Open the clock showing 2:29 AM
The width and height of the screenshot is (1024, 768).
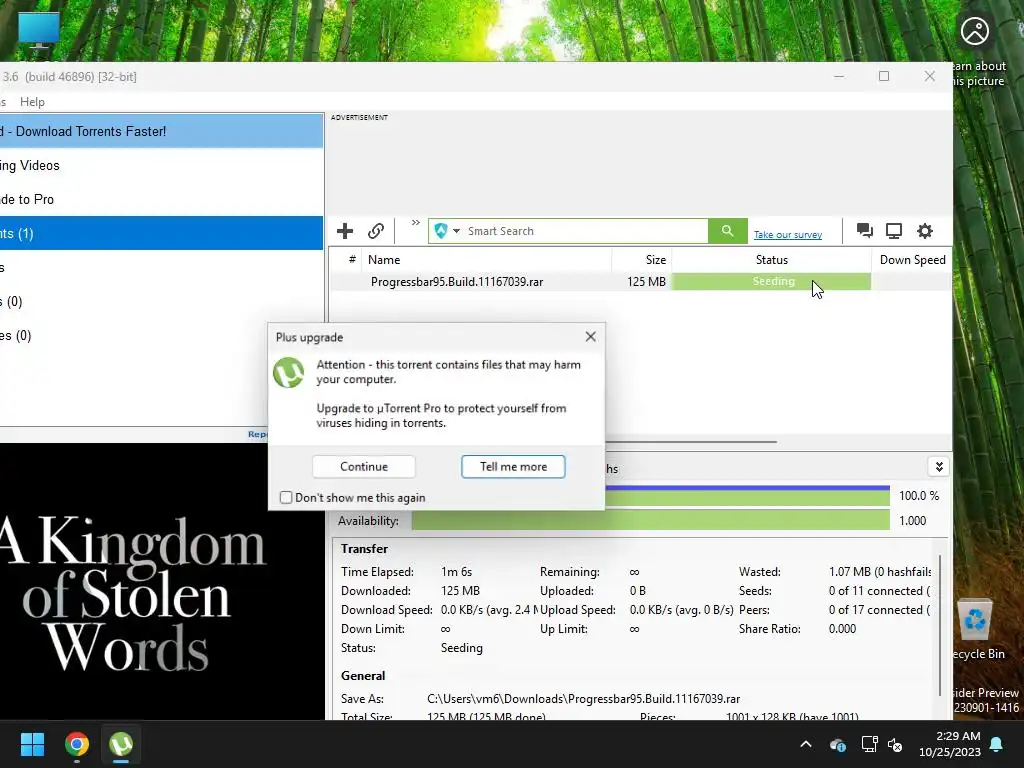(950, 744)
